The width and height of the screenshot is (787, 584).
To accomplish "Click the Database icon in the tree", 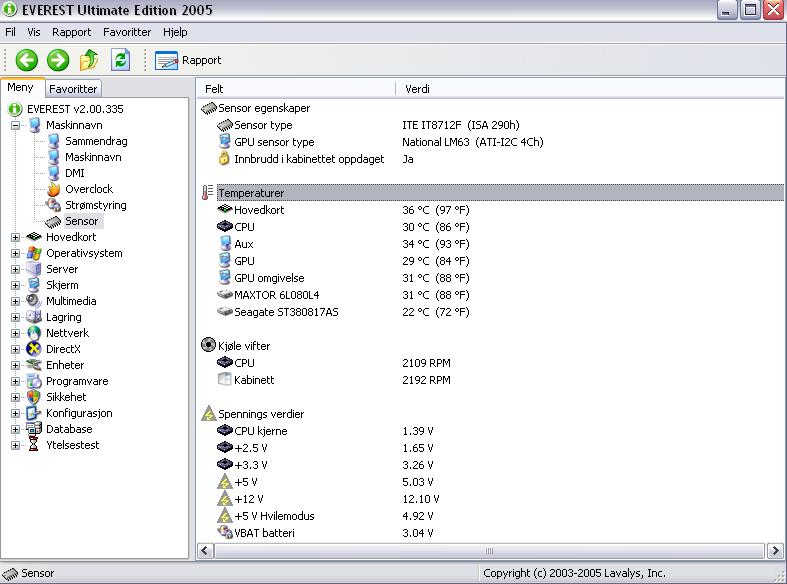I will click(34, 429).
